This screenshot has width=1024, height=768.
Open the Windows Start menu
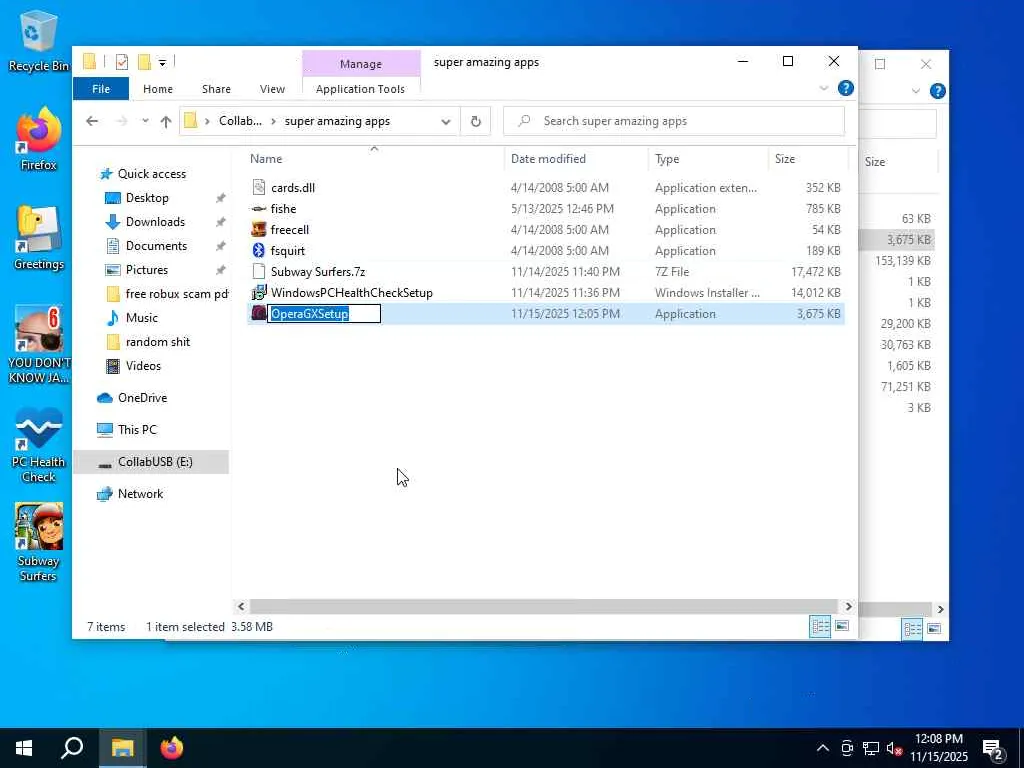pos(24,748)
